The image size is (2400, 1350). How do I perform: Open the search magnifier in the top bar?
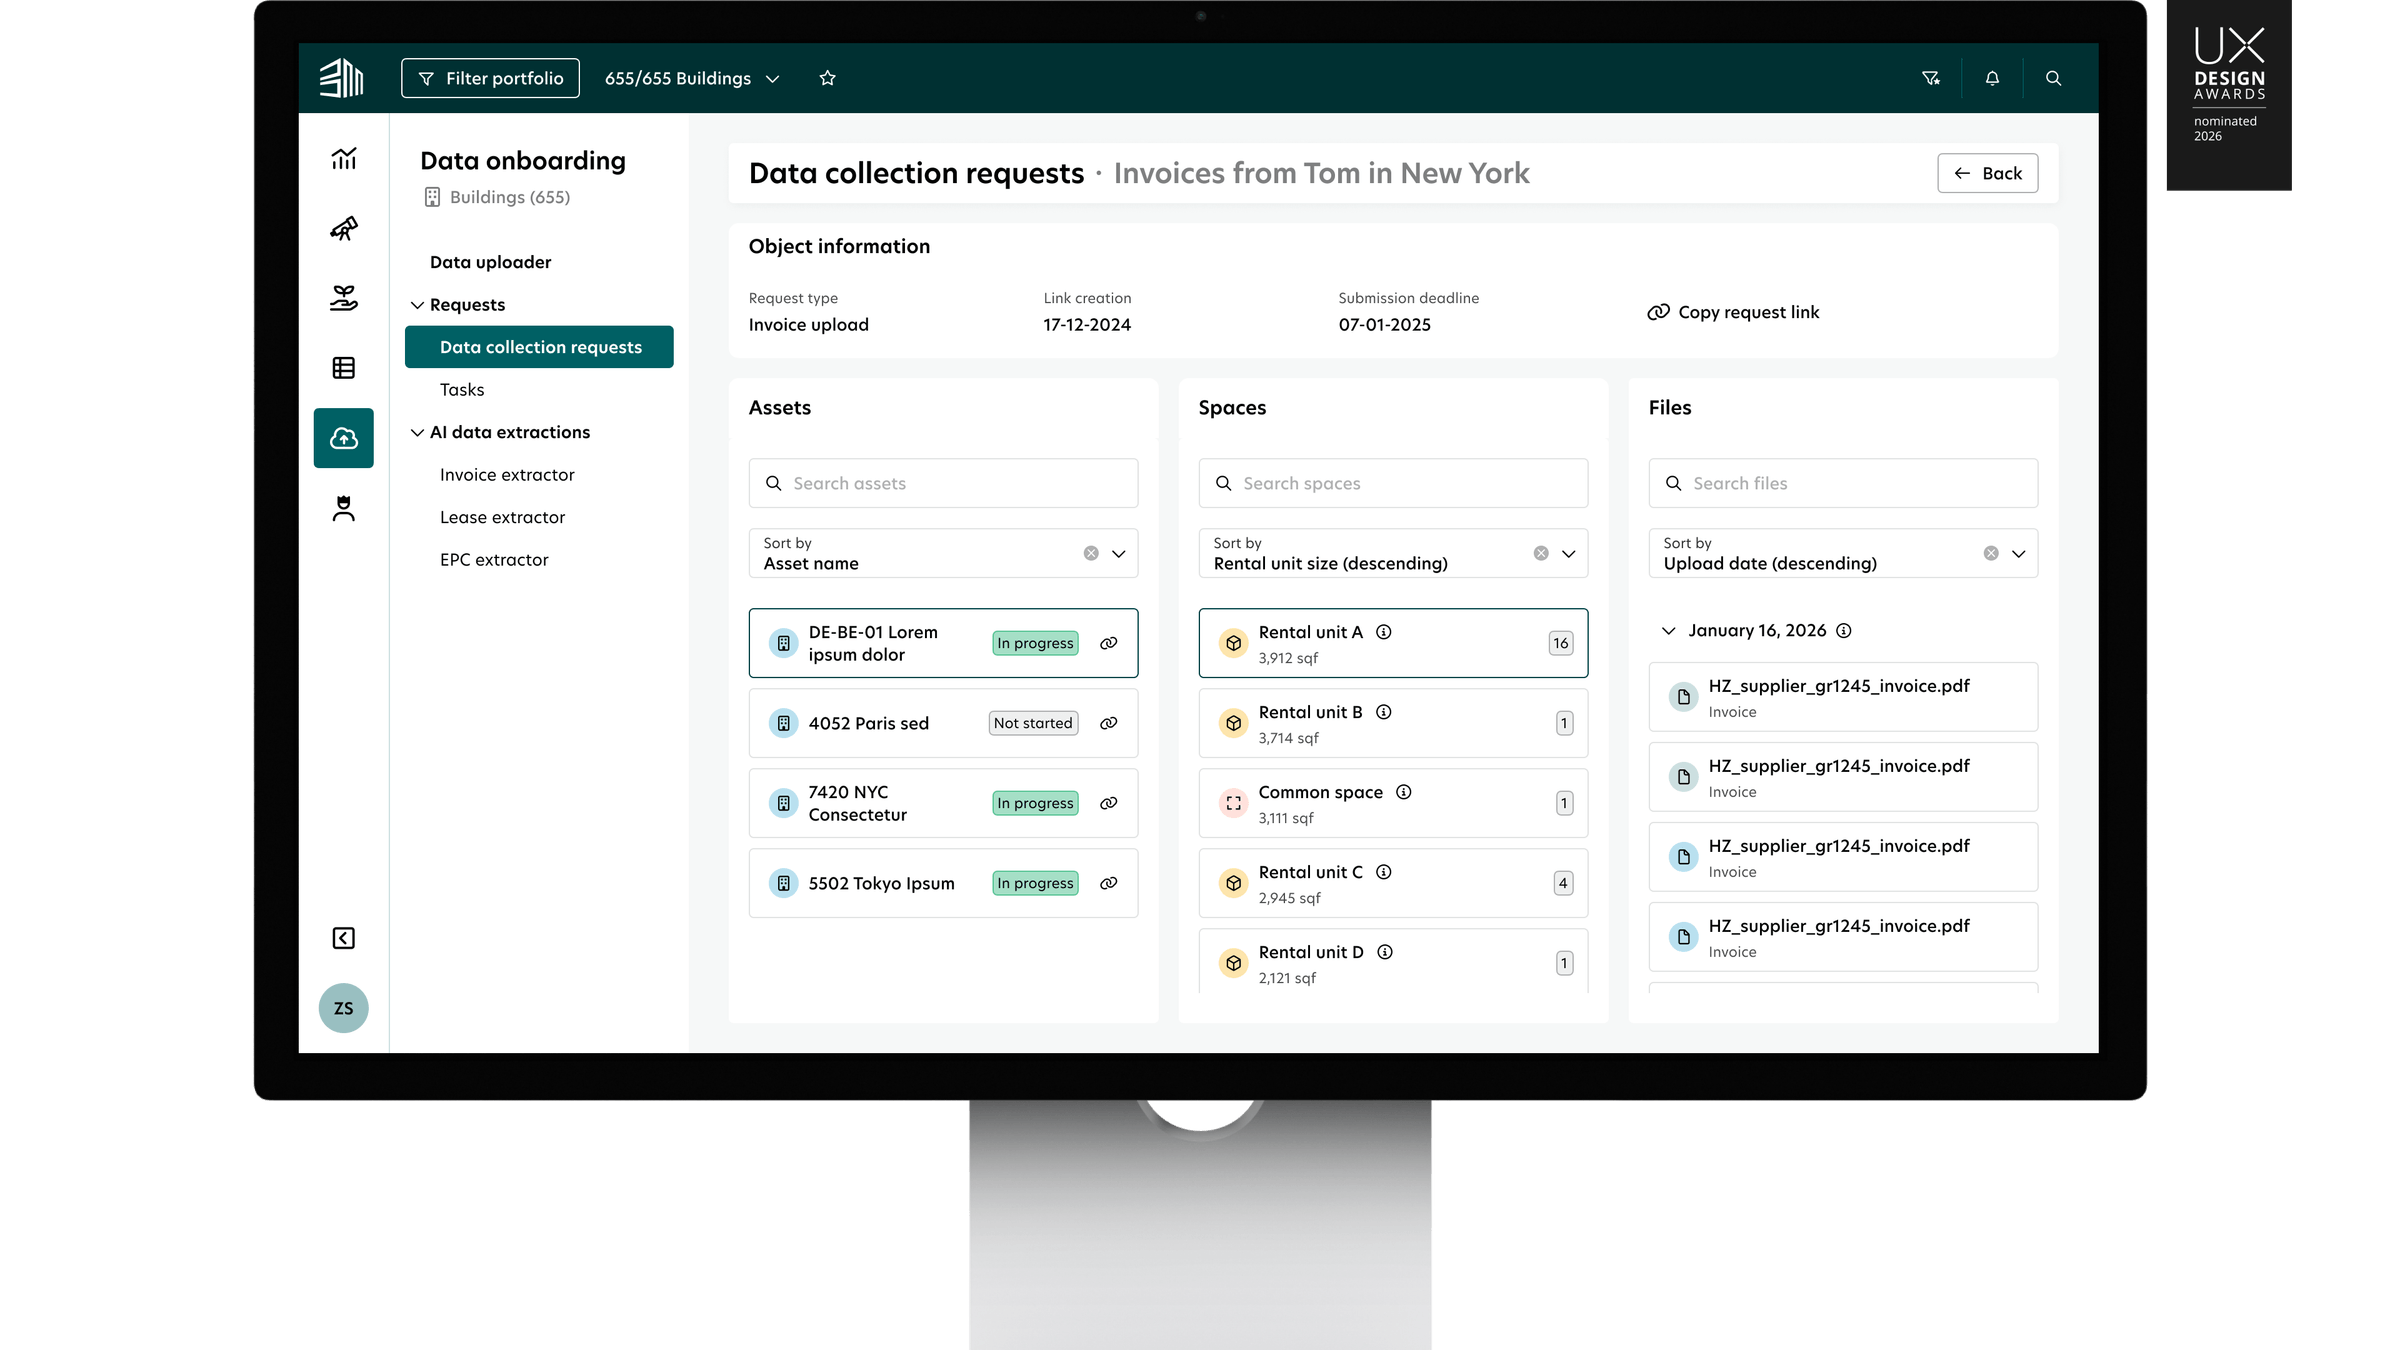tap(2053, 78)
